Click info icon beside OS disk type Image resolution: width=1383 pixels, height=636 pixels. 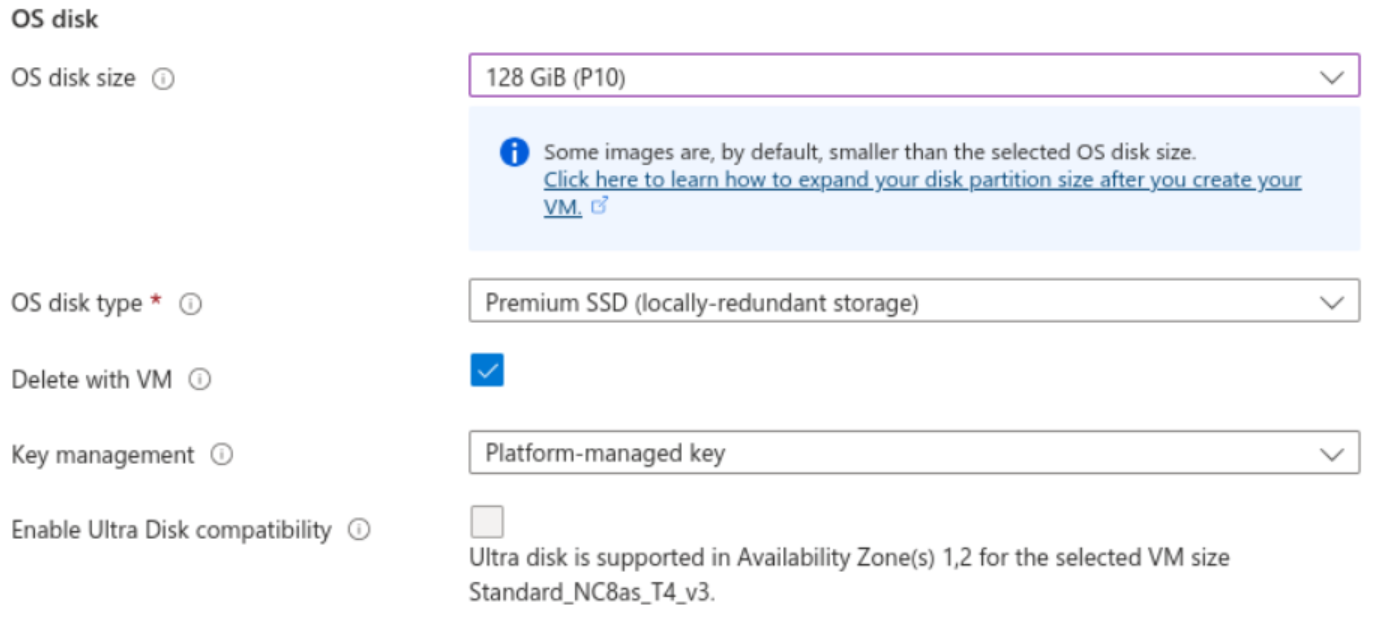point(190,304)
